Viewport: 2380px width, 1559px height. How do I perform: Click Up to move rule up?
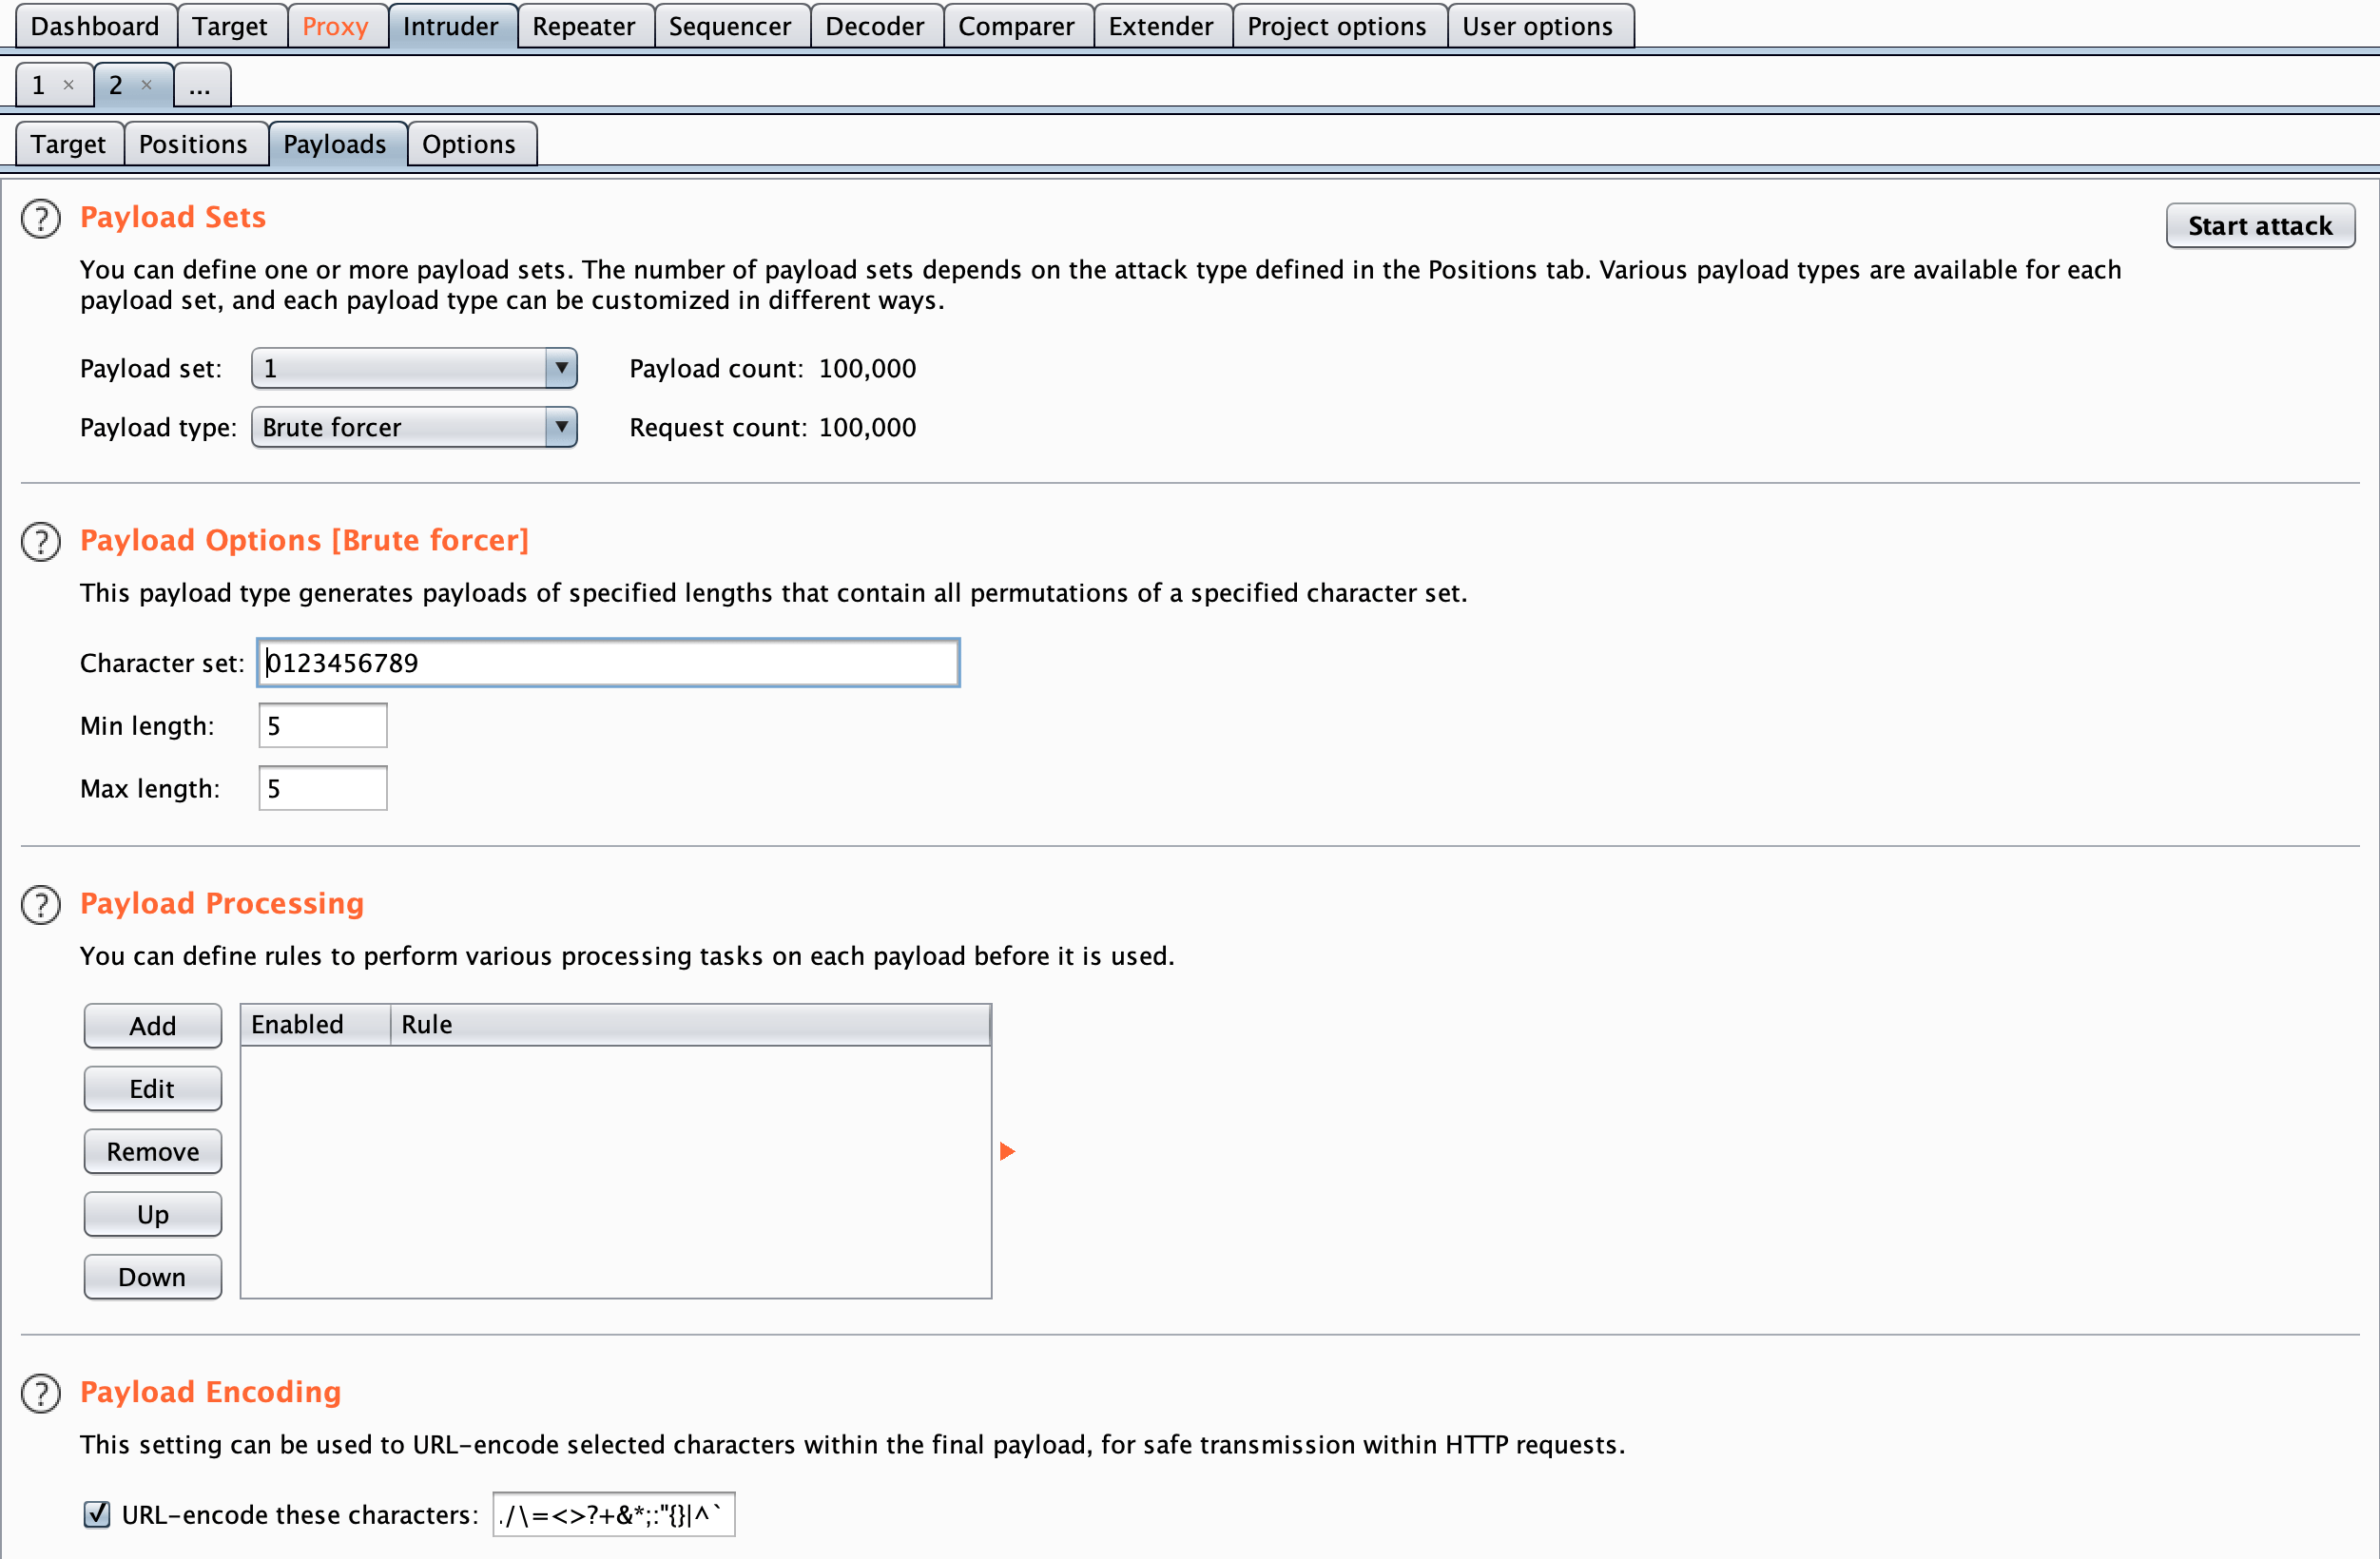153,1215
